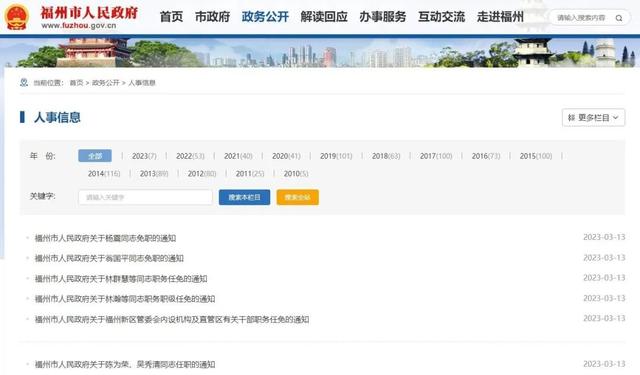Filter by year 2023(7)
Image resolution: width=640 pixels, height=375 pixels.
click(144, 156)
